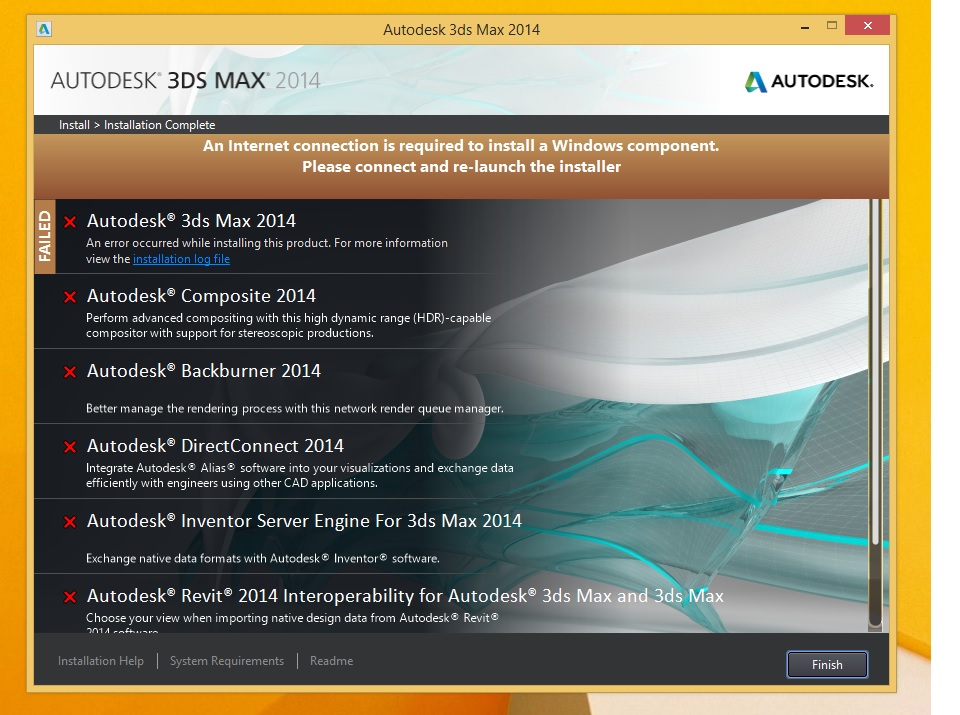Click the red X beside Autodesk Composite 2014

[70, 297]
